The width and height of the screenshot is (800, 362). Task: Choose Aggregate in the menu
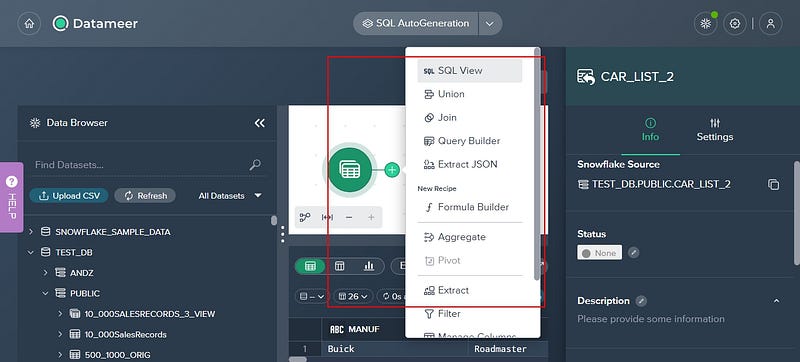tap(470, 237)
